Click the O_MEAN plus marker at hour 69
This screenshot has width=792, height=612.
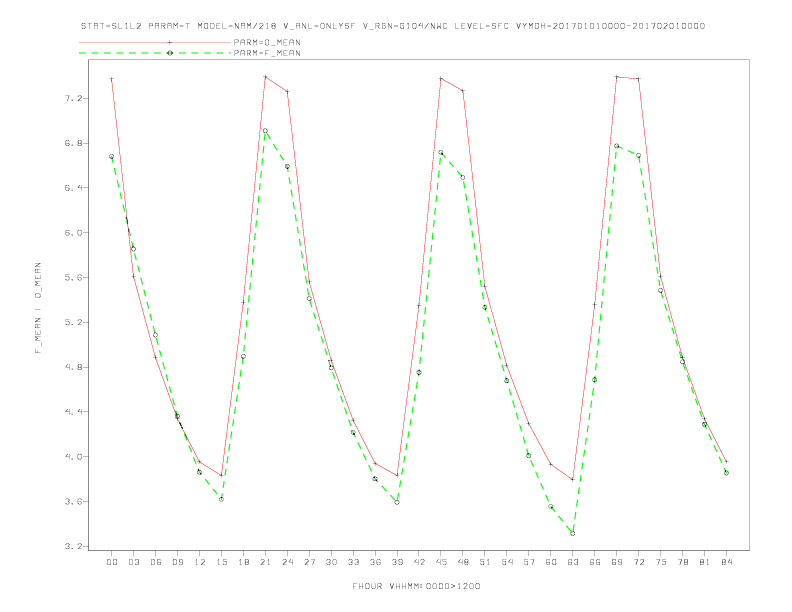[x=616, y=77]
